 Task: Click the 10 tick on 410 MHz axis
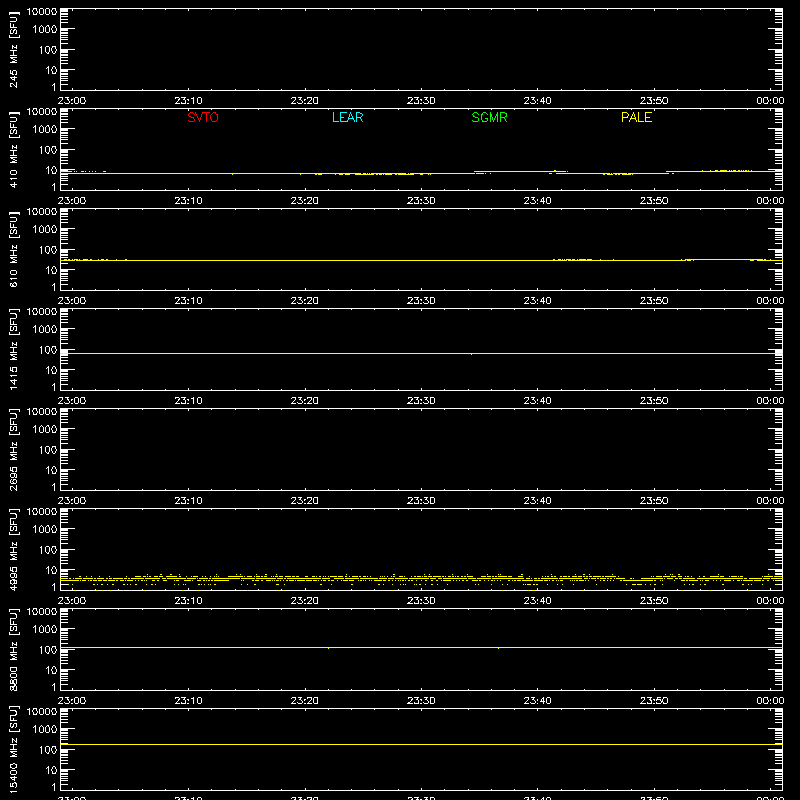[x=52, y=170]
